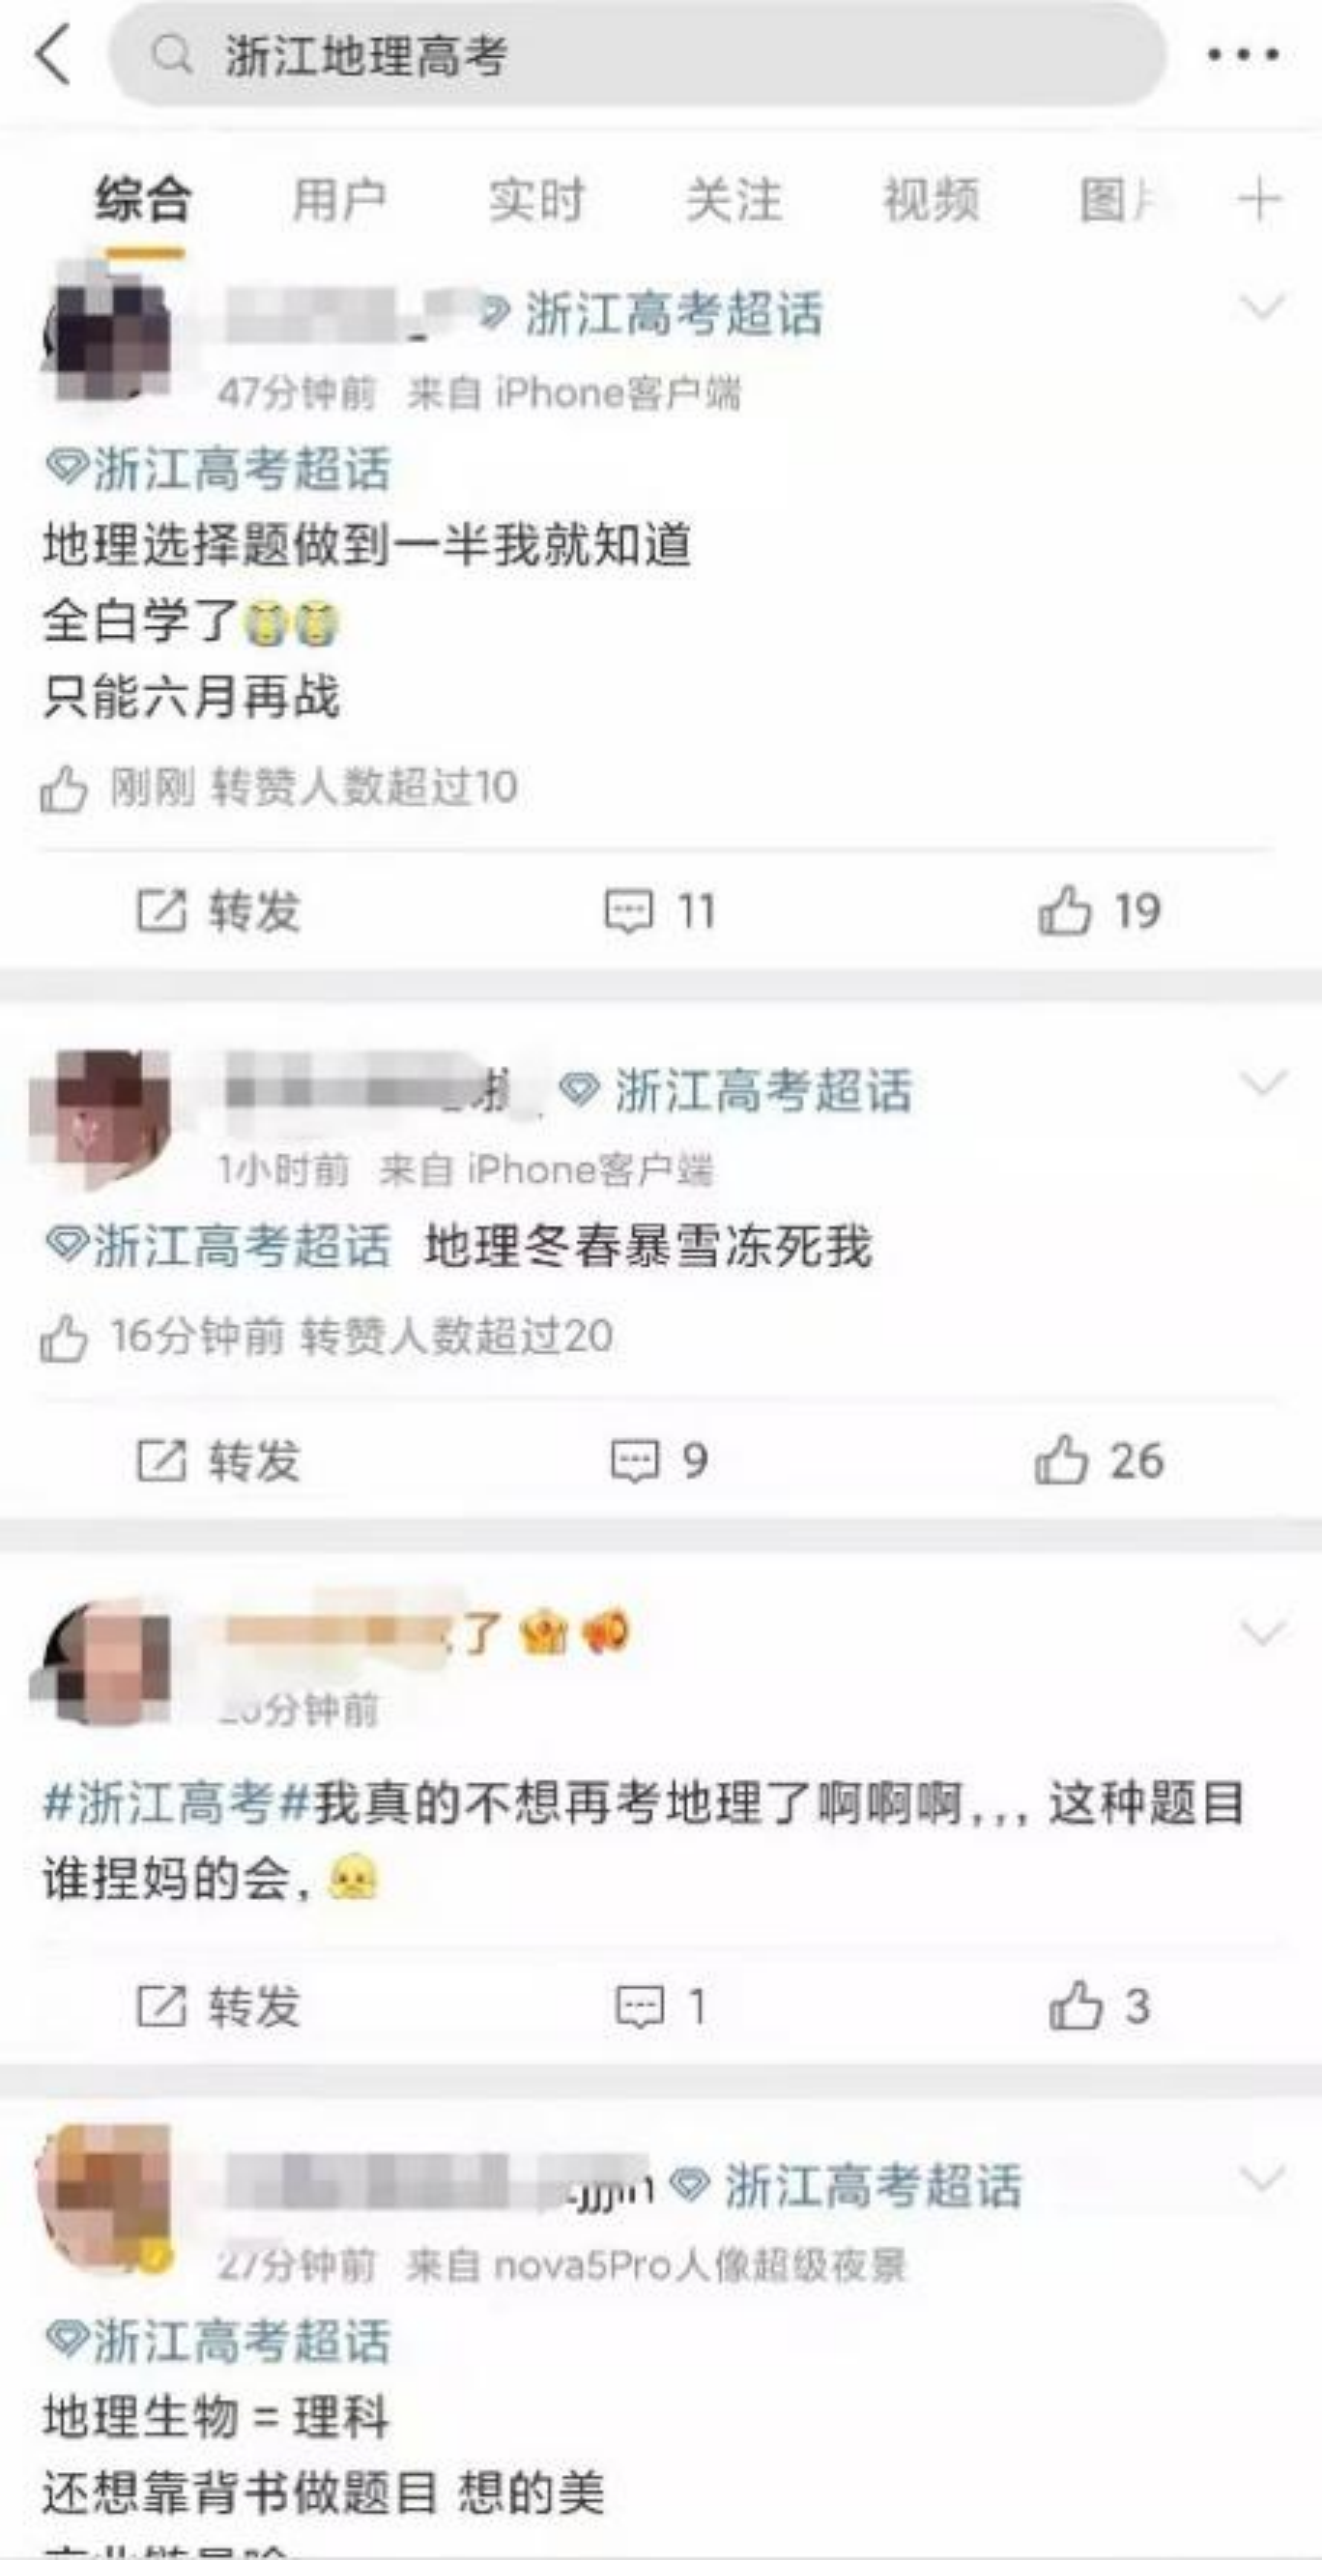Image resolution: width=1322 pixels, height=2560 pixels.
Task: Click the search field containing 浙江地理高考
Action: click(x=637, y=54)
